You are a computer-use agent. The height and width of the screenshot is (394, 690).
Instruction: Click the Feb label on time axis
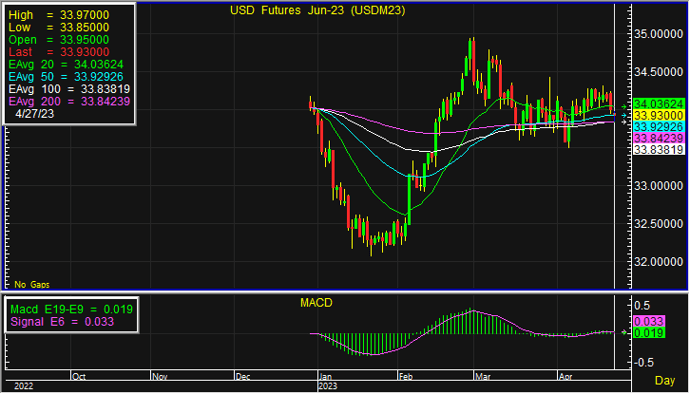pos(406,377)
